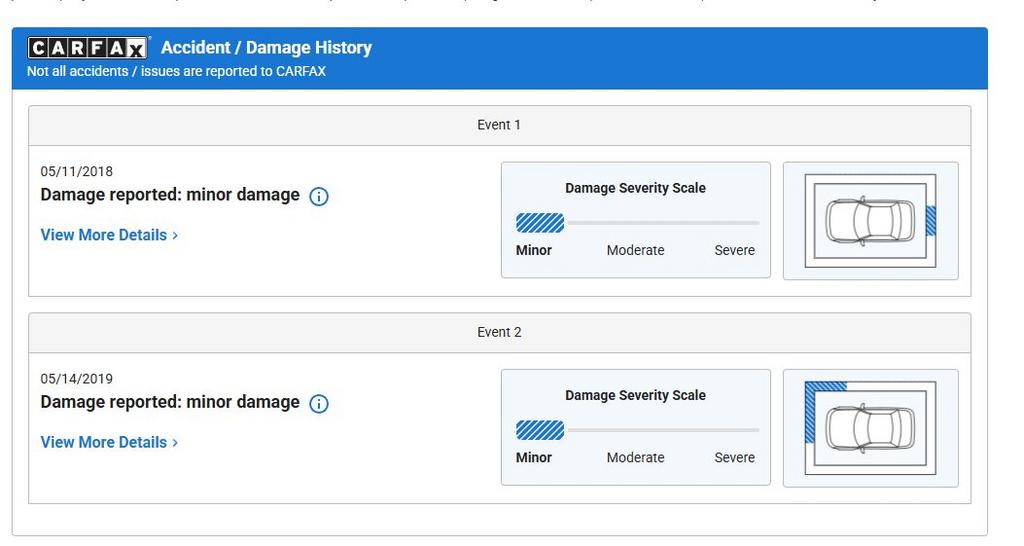Click Event 1 date 05/11/2018
1024x546 pixels.
[76, 172]
